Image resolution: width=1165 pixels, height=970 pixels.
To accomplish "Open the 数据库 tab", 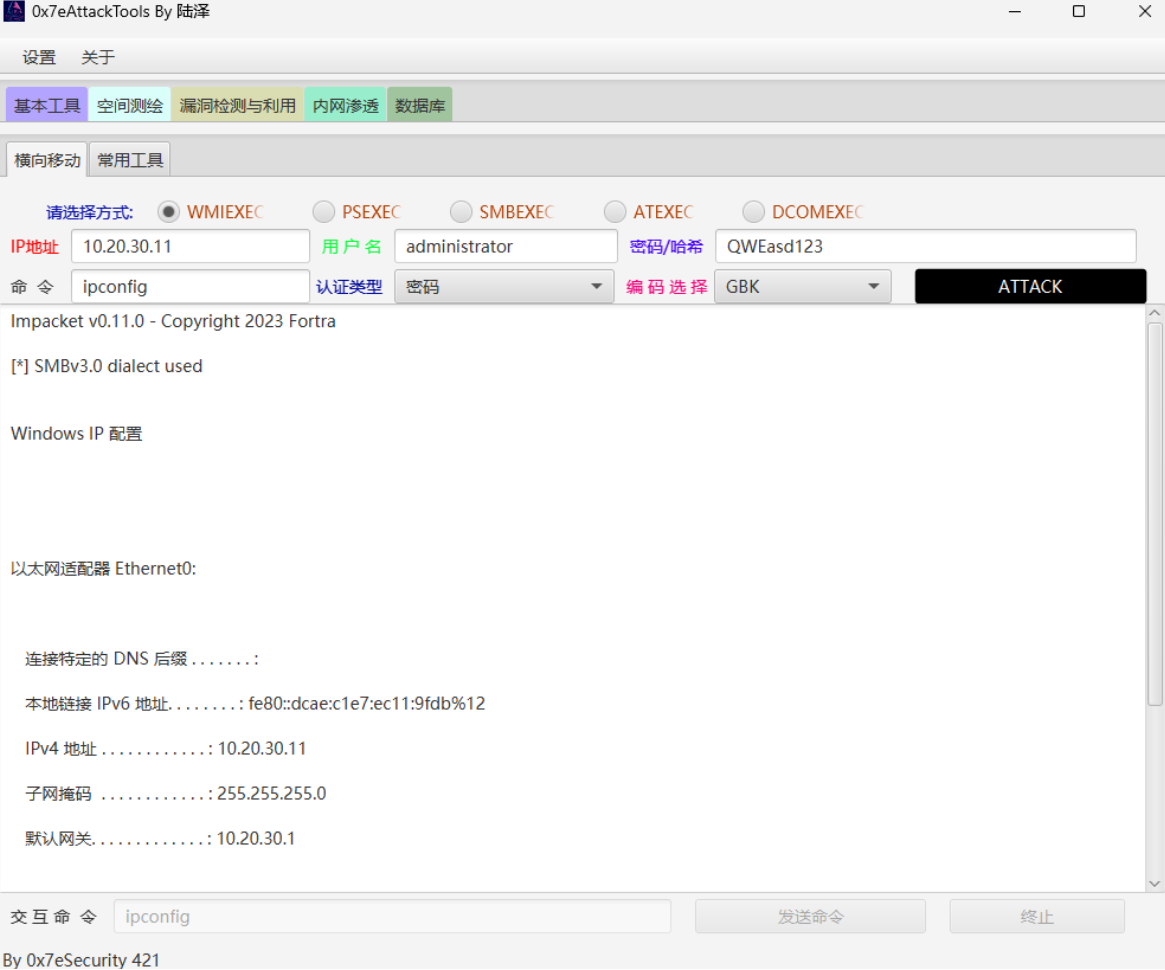I will (420, 105).
